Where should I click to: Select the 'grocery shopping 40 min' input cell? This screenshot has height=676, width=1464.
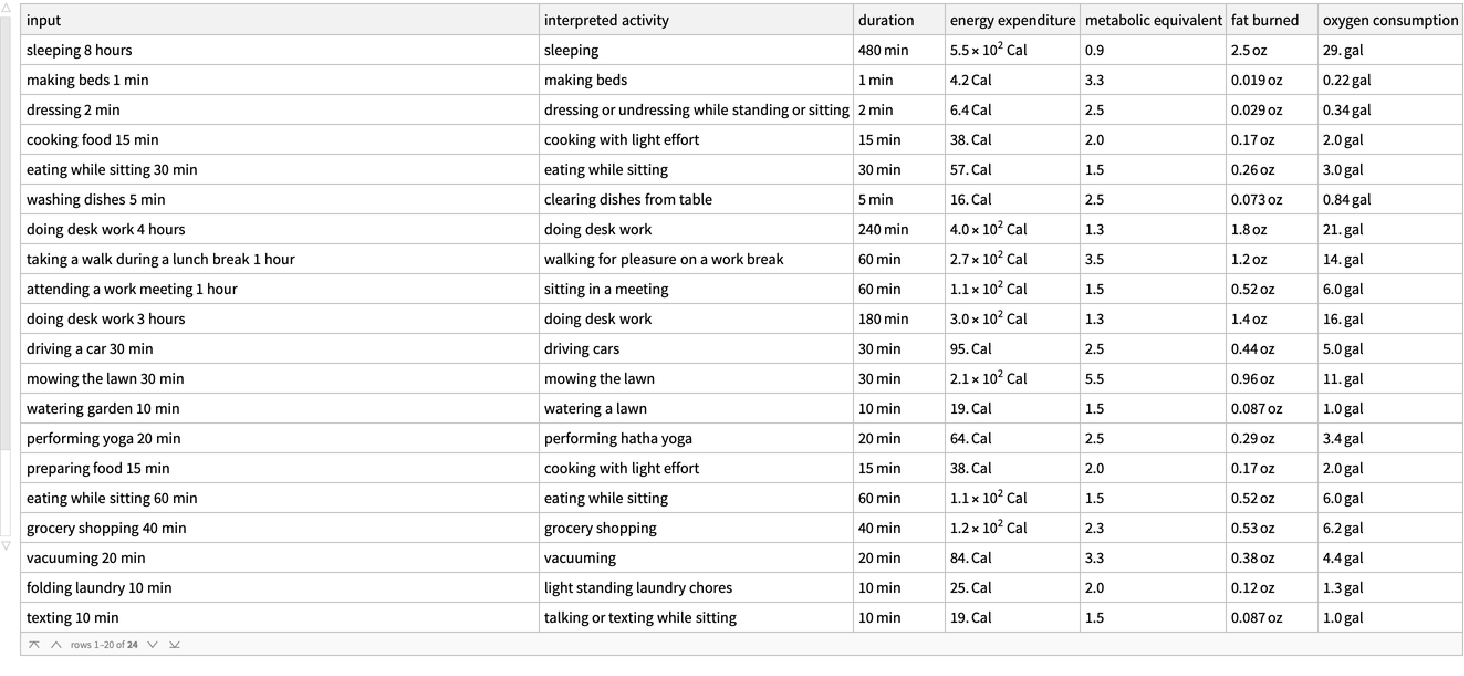click(x=106, y=528)
